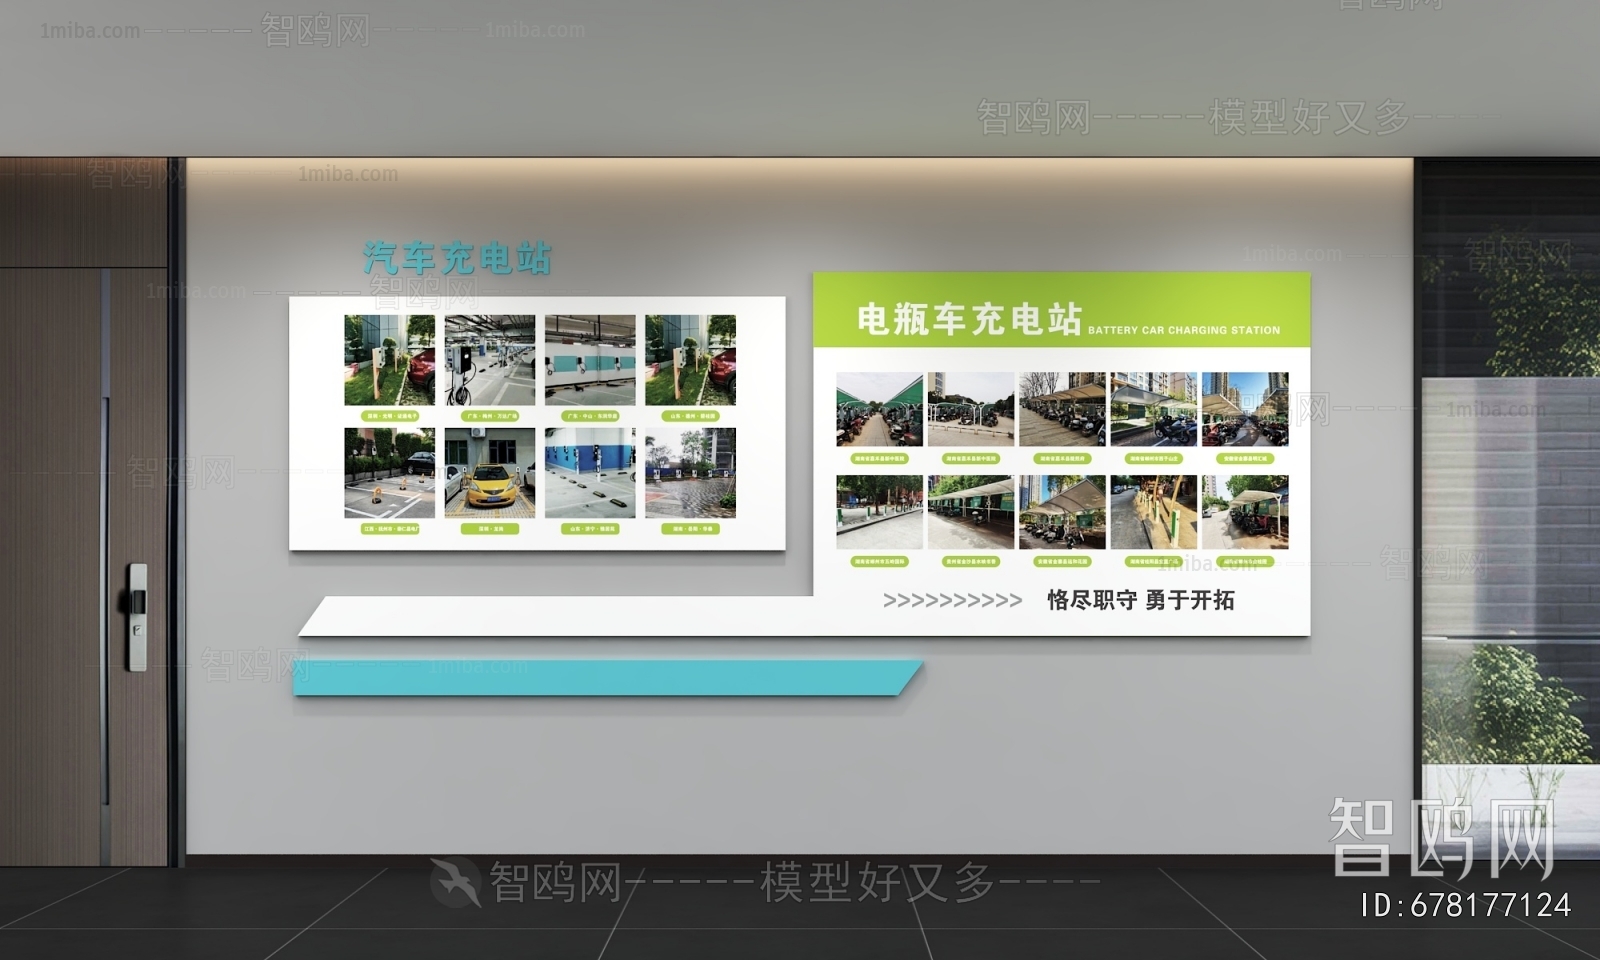Viewport: 1600px width, 960px height.
Task: Click the 恪尽职守 勇于开拓 slogan text
Action: coord(1140,600)
